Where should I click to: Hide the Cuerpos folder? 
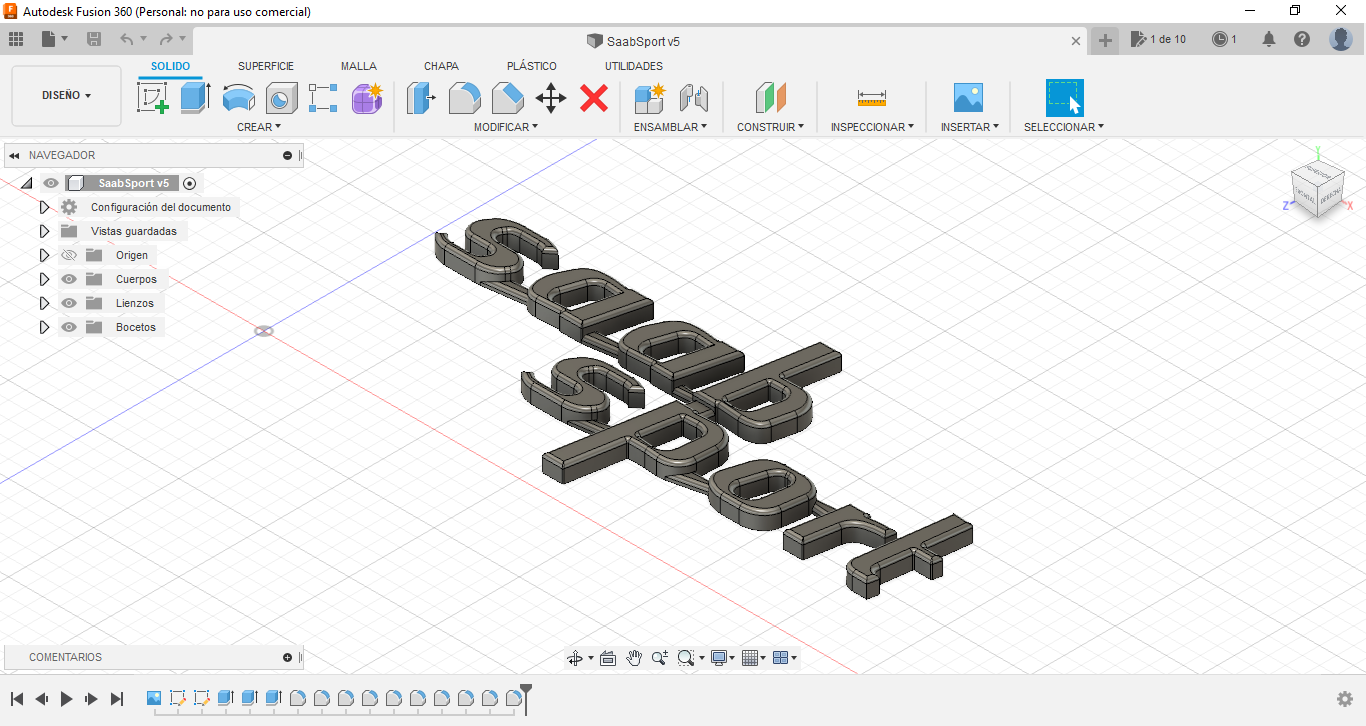point(69,279)
